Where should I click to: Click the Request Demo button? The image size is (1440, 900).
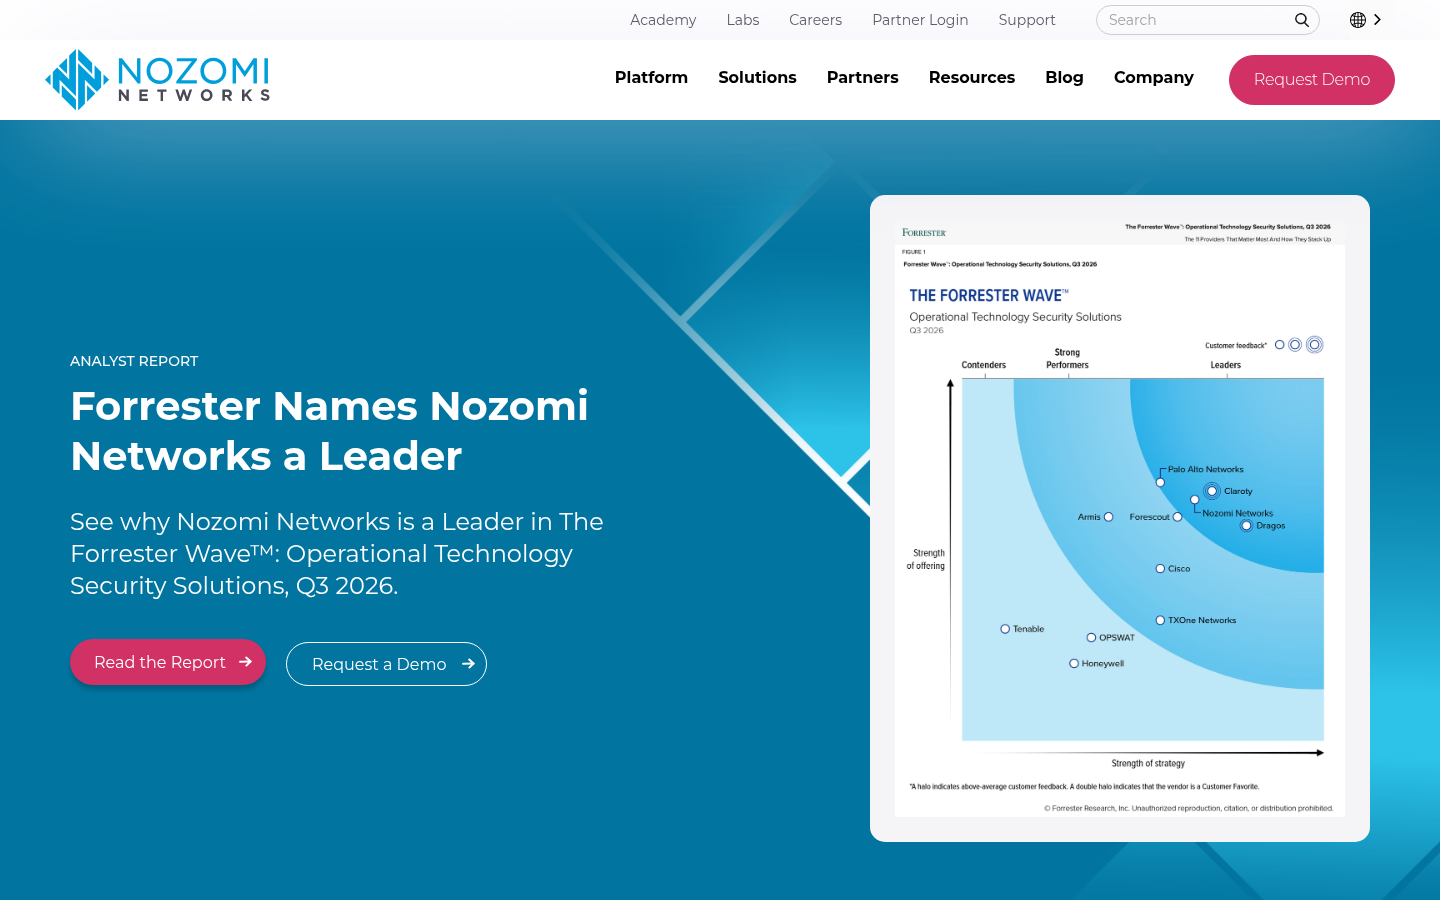(x=1312, y=80)
